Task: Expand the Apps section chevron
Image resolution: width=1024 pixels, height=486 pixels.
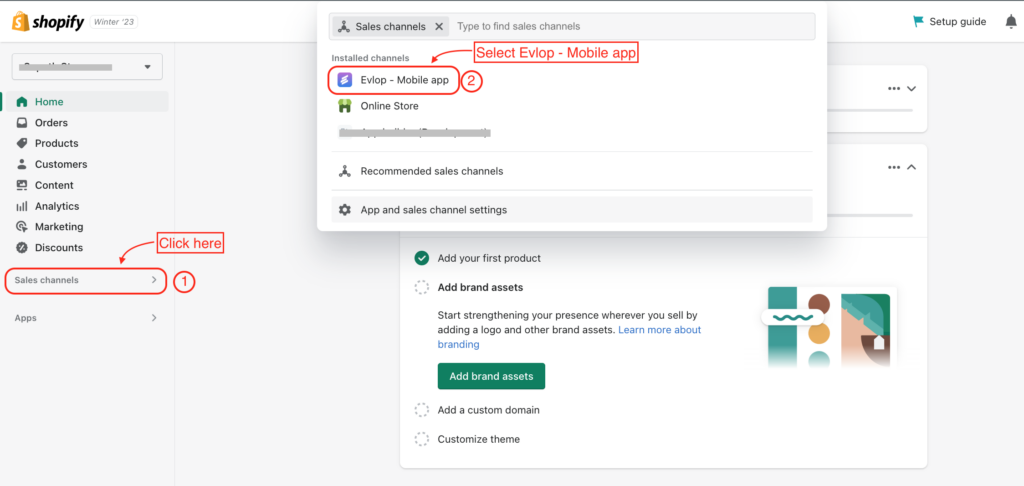Action: (154, 318)
